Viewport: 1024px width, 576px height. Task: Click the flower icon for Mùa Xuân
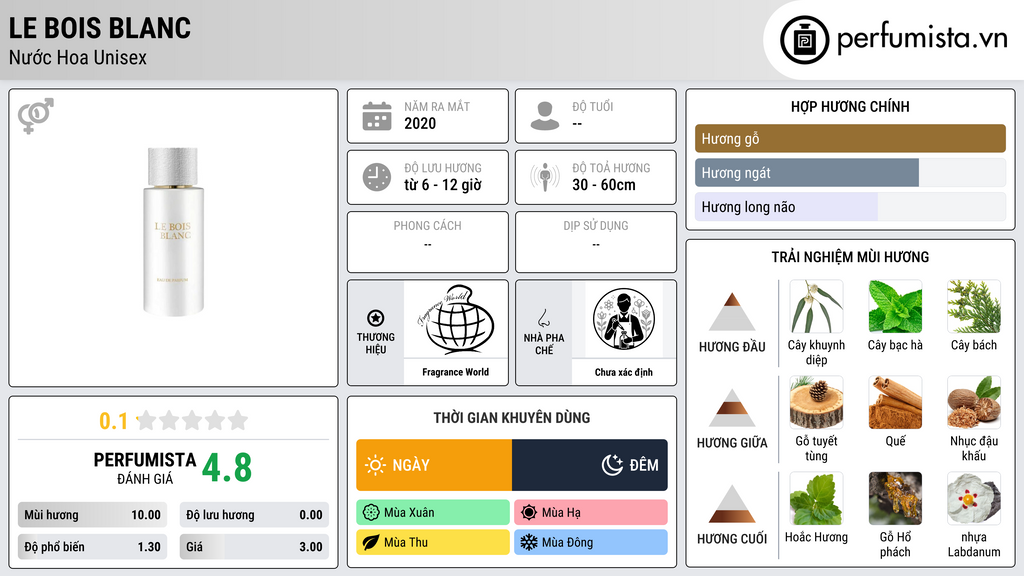pyautogui.click(x=371, y=513)
